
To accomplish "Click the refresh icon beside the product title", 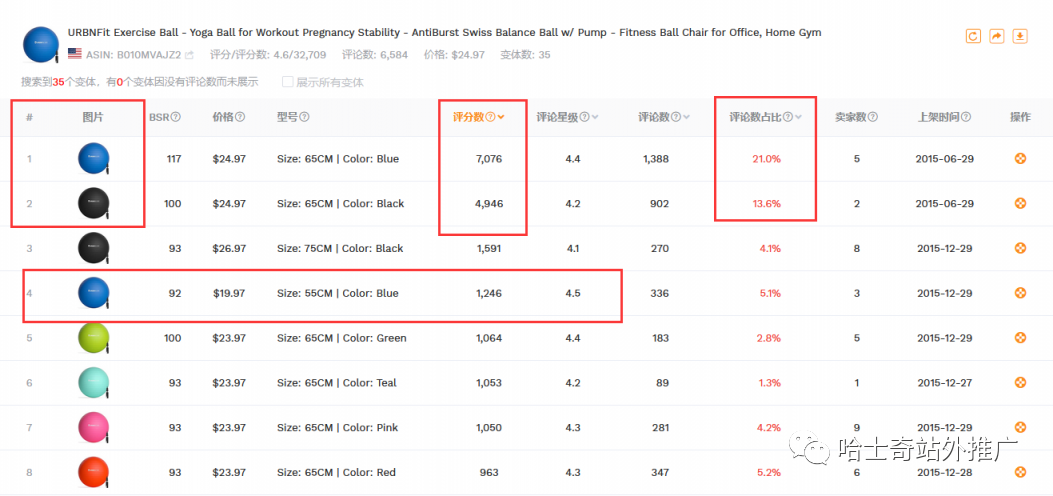I will tap(972, 36).
